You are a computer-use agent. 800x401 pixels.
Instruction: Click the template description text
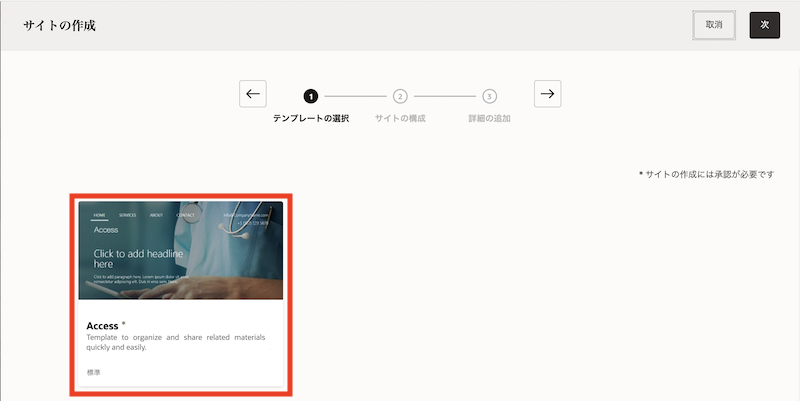click(175, 343)
